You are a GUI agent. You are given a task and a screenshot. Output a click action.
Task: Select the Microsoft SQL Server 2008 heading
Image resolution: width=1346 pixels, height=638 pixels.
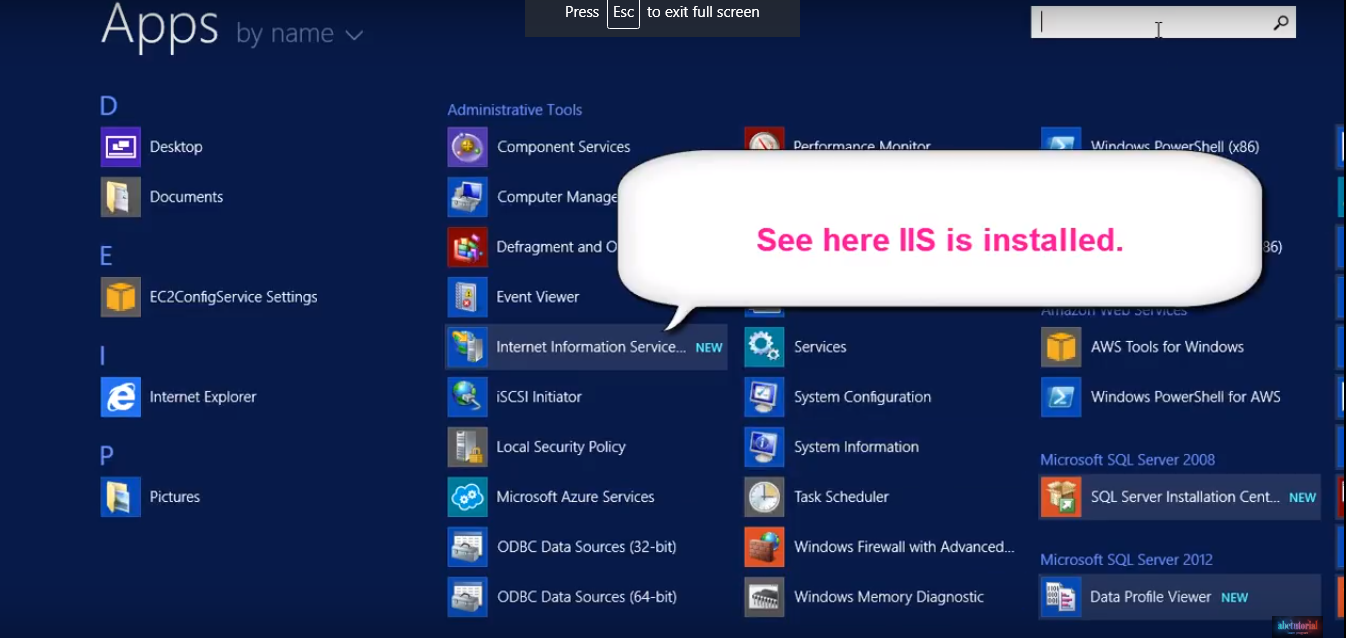click(1128, 460)
